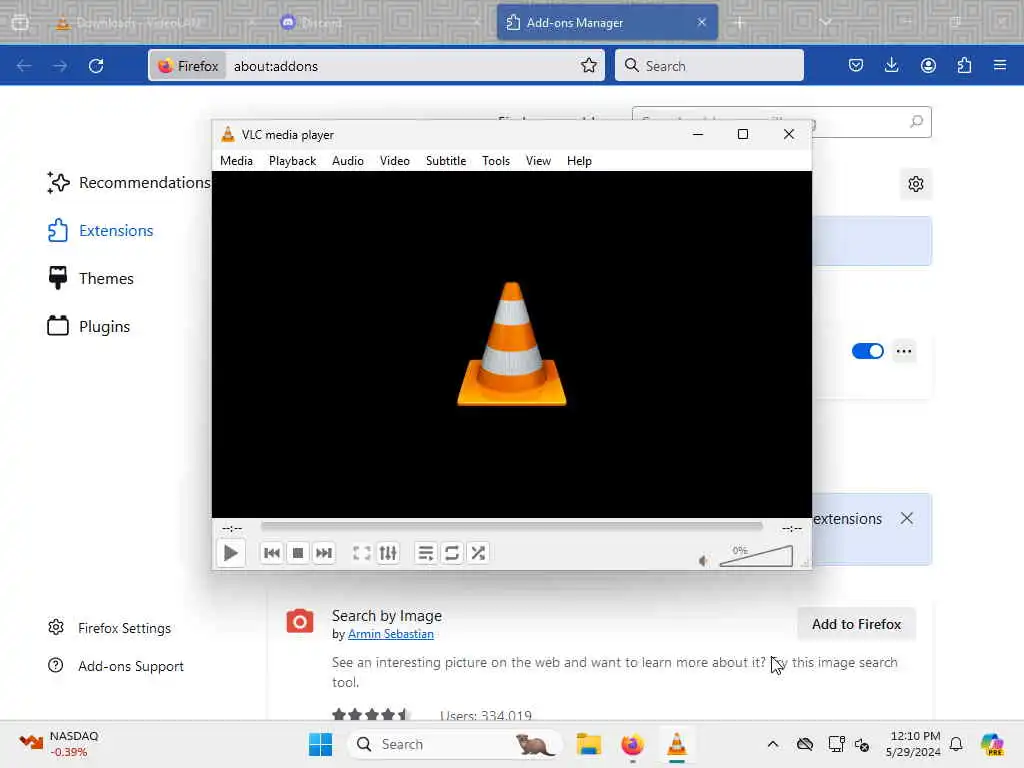Screen dimensions: 1024x768
Task: Open Firefox hamburger application menu
Action: pos(1000,65)
